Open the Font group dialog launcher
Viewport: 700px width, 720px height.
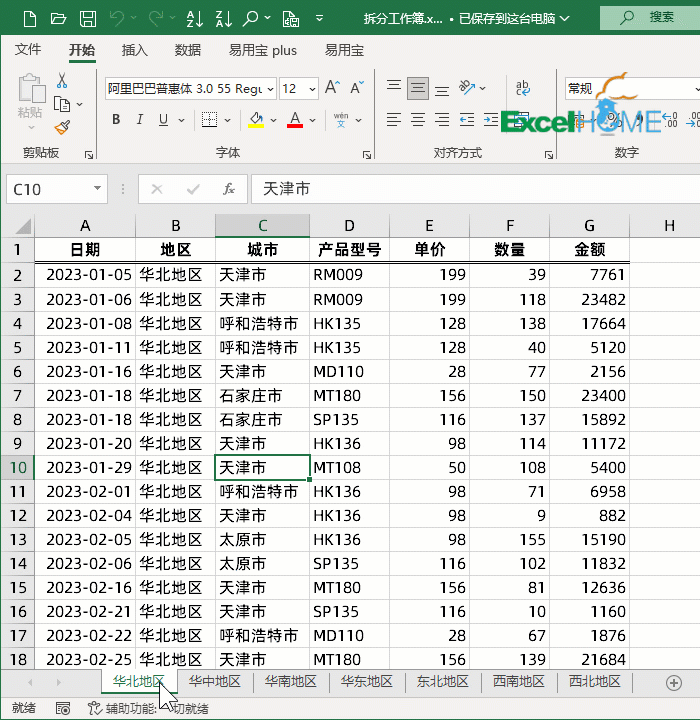click(x=367, y=155)
